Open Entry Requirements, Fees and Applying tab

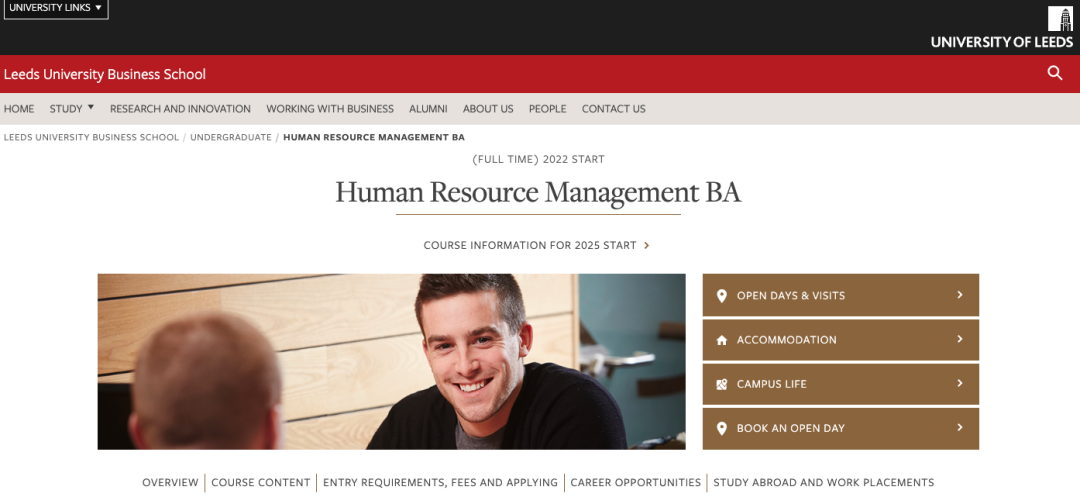pos(440,483)
